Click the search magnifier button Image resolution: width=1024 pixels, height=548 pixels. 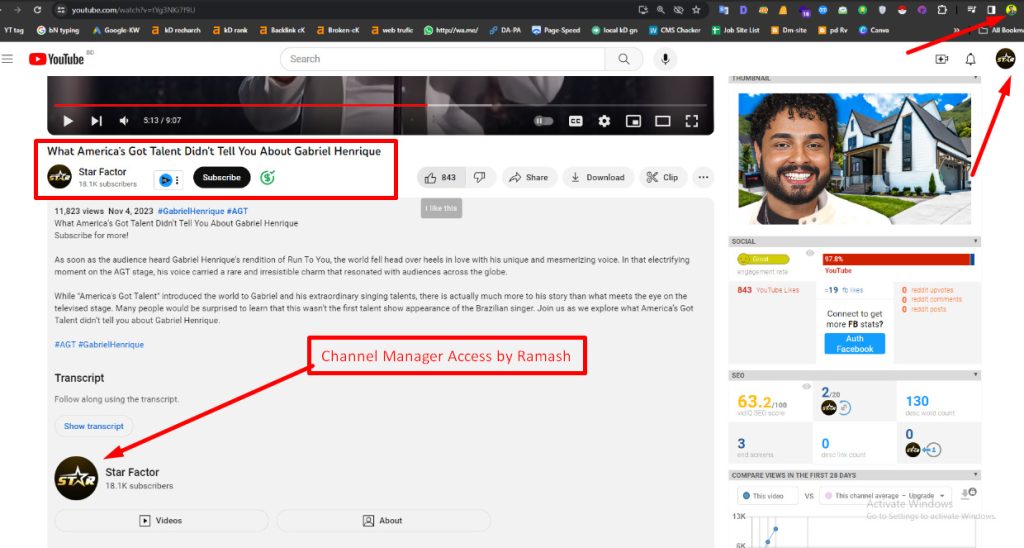coord(624,59)
